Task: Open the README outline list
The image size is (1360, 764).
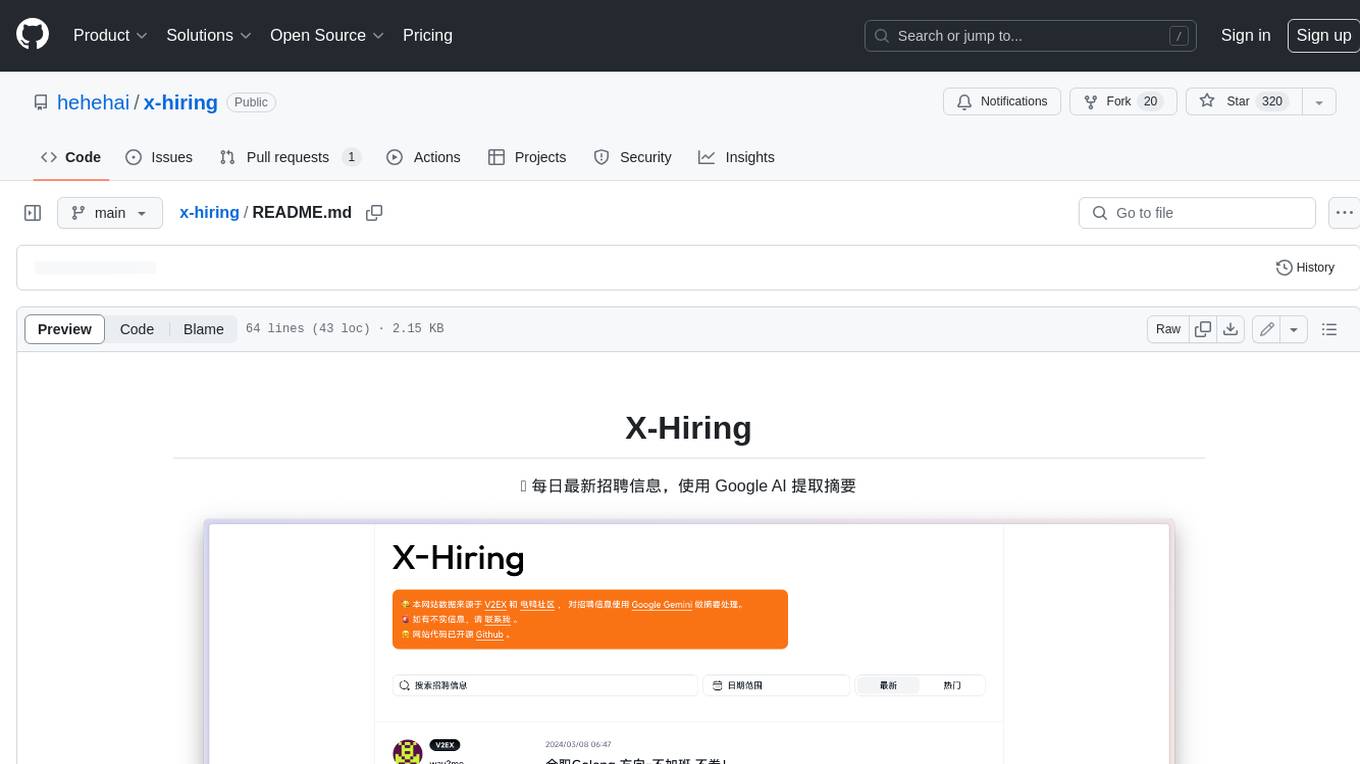Action: (x=1329, y=329)
